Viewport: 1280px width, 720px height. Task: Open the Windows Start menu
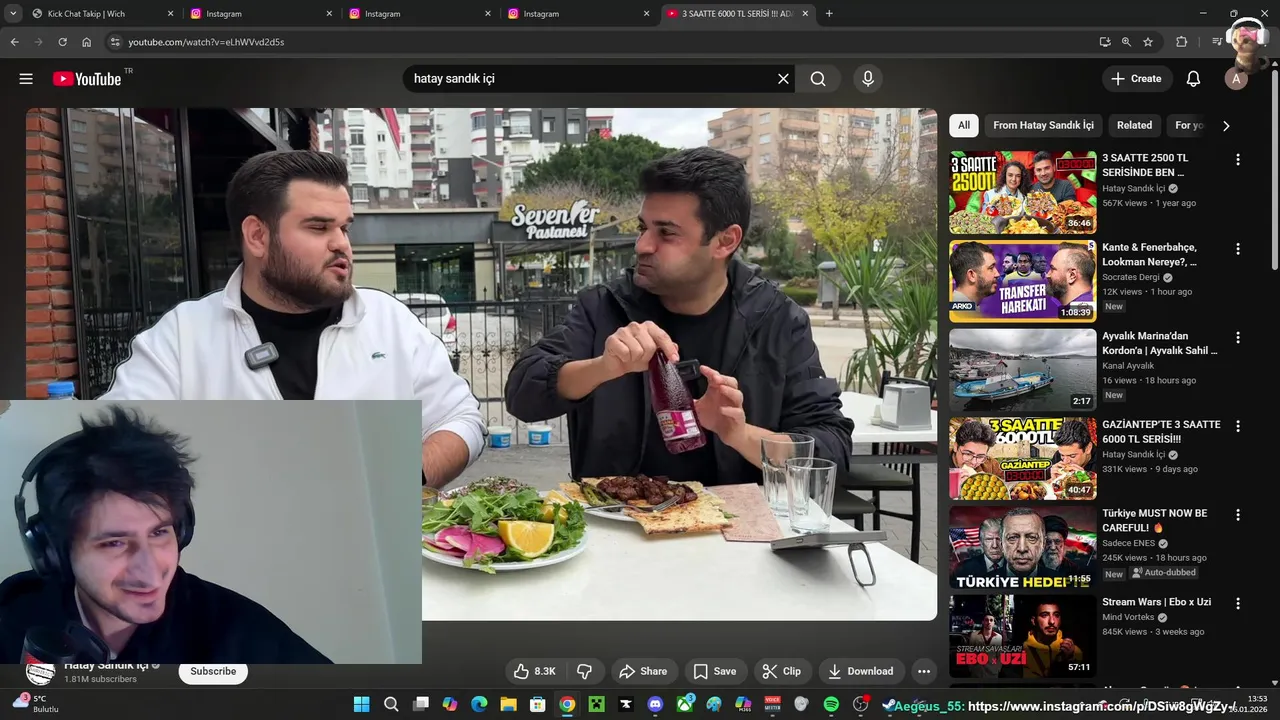pyautogui.click(x=361, y=704)
